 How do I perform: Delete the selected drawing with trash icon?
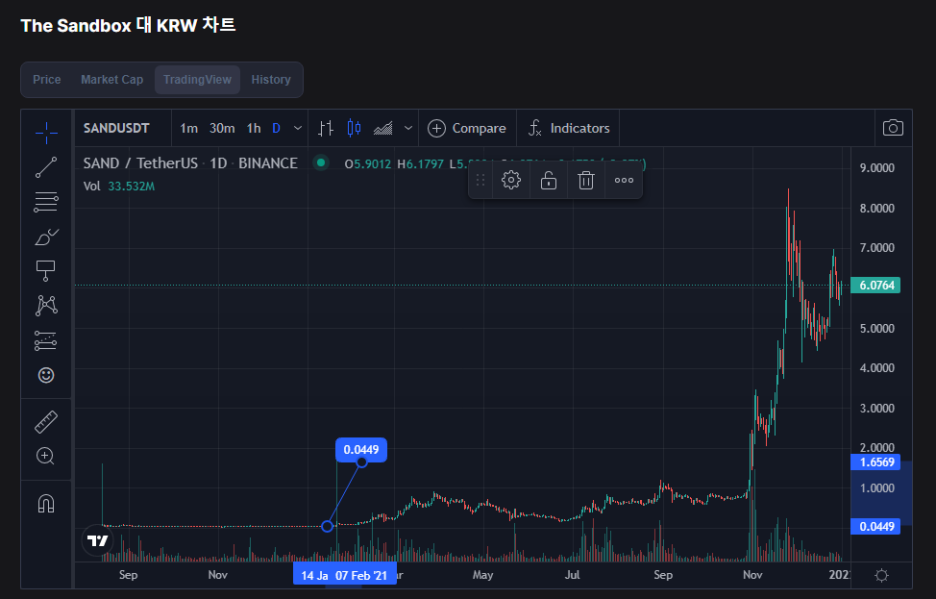pyautogui.click(x=586, y=180)
